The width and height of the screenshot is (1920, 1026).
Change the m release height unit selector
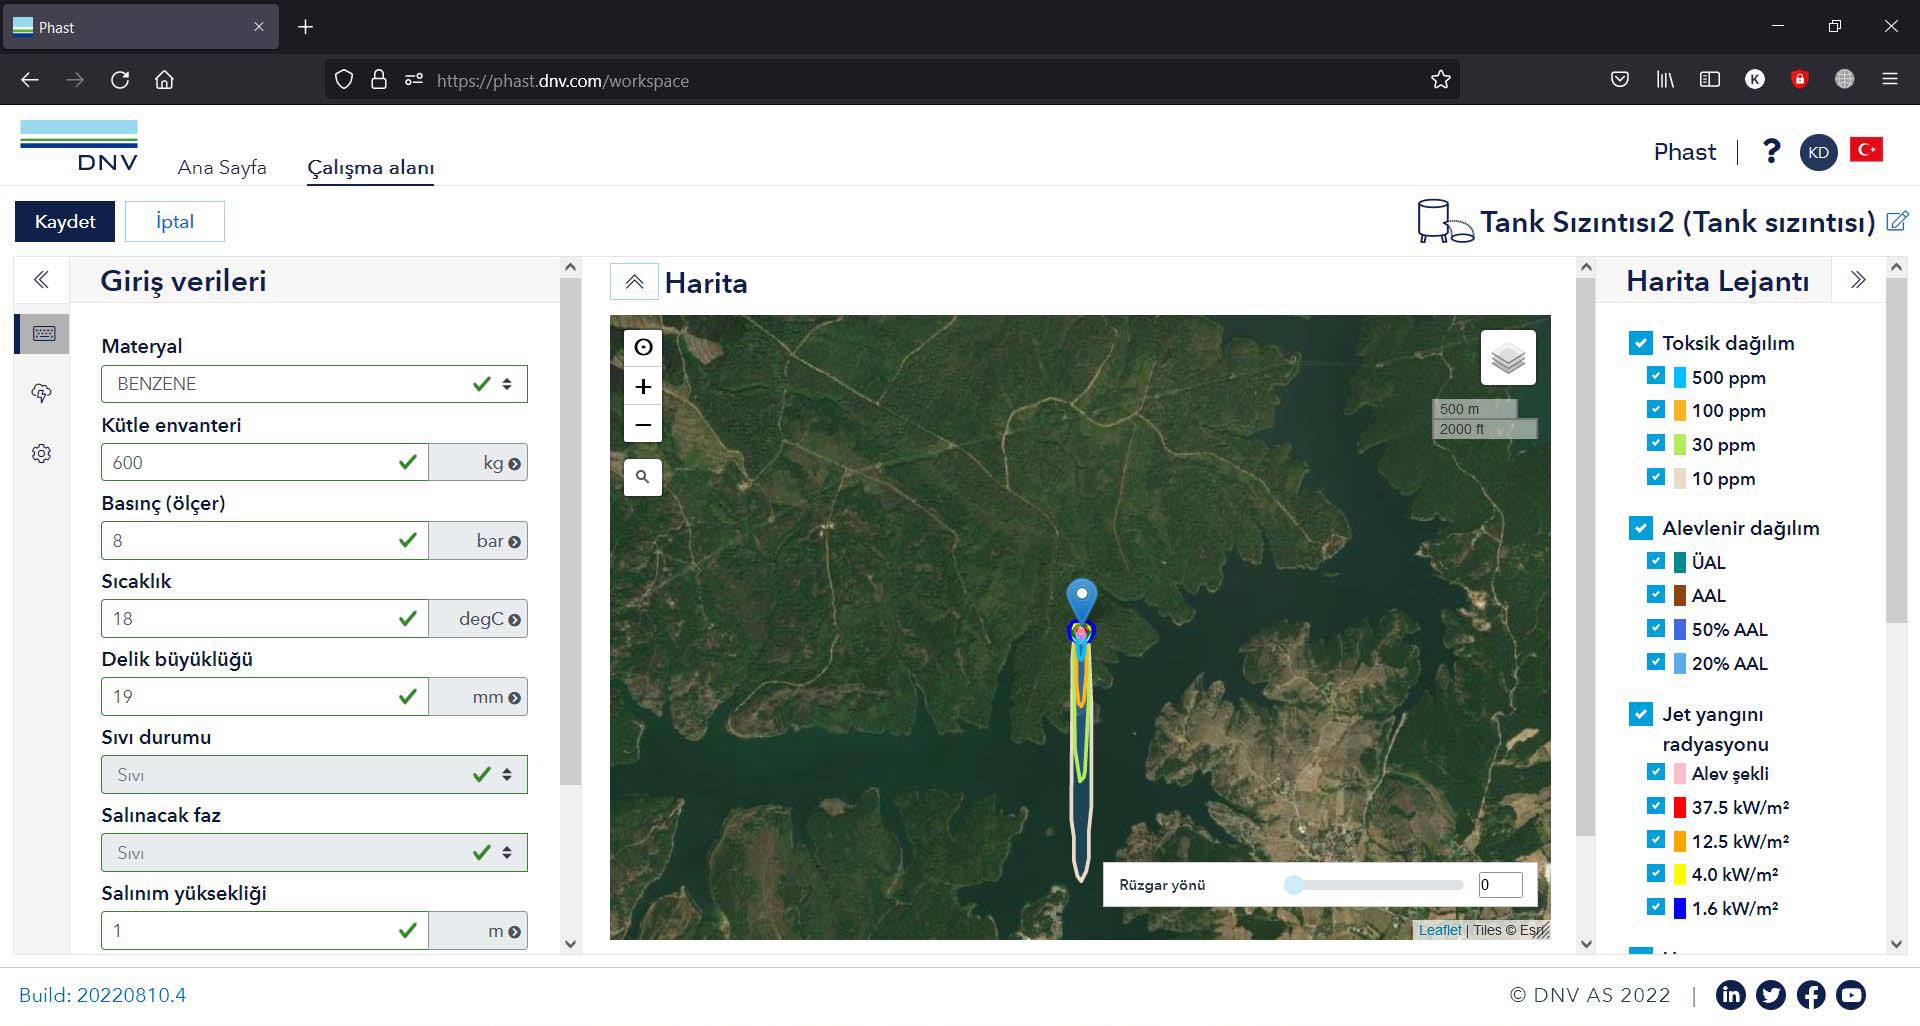point(479,931)
